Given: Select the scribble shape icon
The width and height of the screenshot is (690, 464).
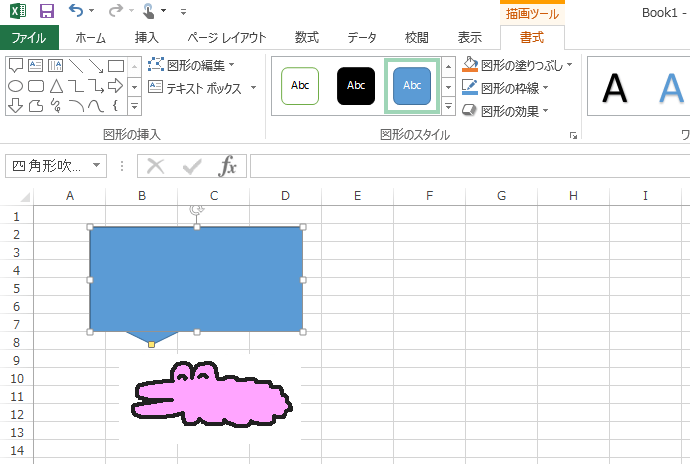Looking at the screenshot, I should (x=55, y=106).
